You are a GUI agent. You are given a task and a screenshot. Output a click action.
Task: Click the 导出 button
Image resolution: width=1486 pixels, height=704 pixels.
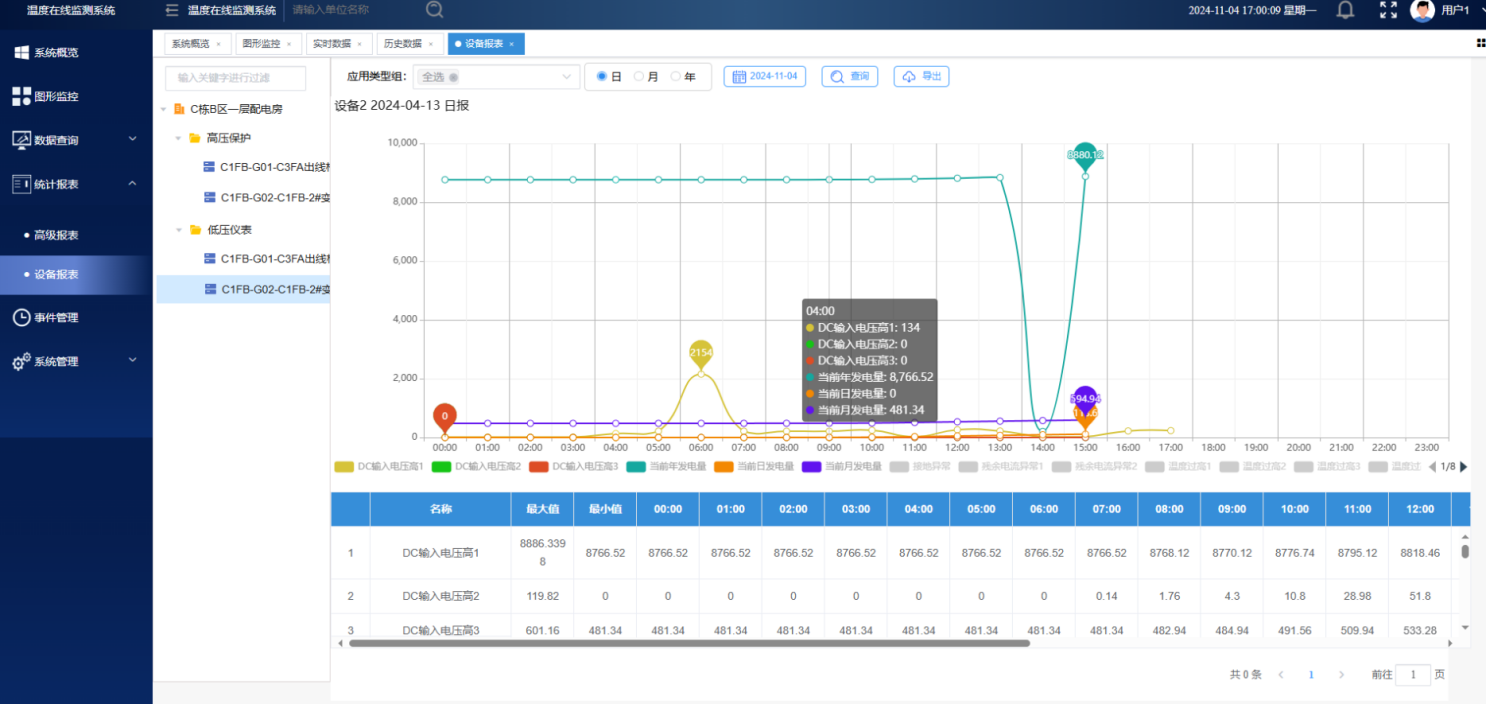click(x=921, y=77)
